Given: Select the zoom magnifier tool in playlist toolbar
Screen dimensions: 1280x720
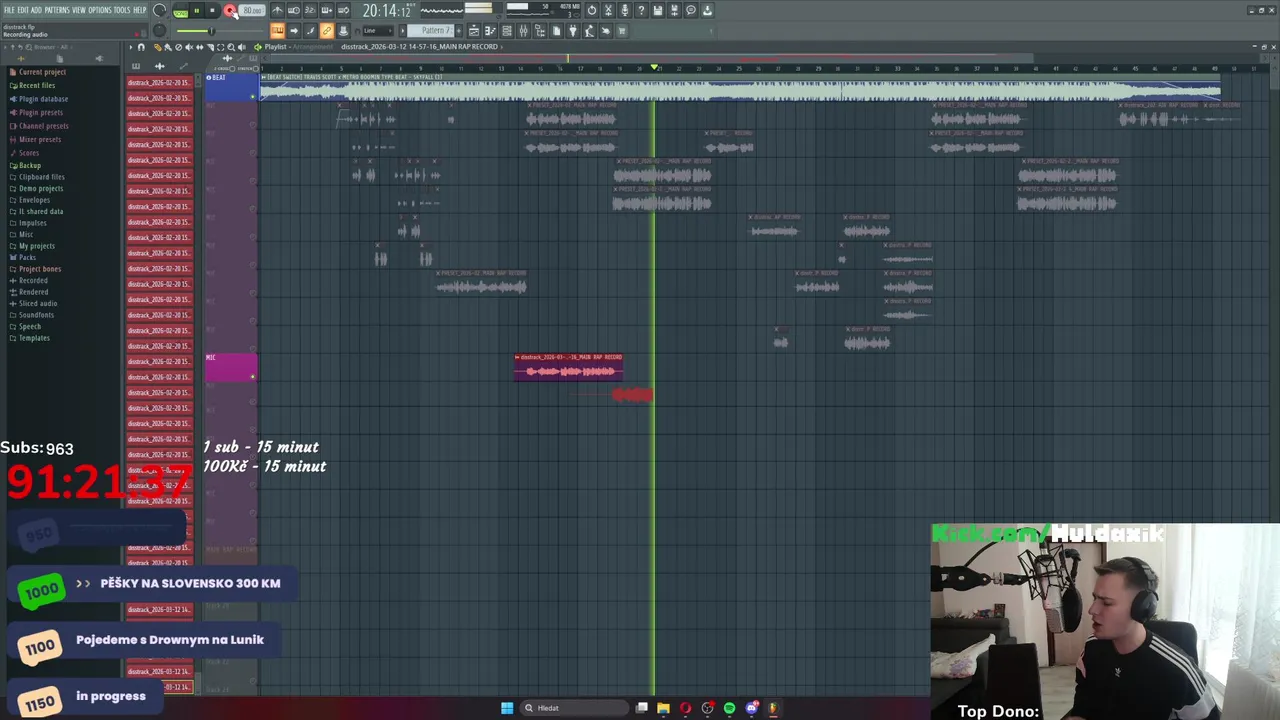Looking at the screenshot, I should pyautogui.click(x=231, y=47).
